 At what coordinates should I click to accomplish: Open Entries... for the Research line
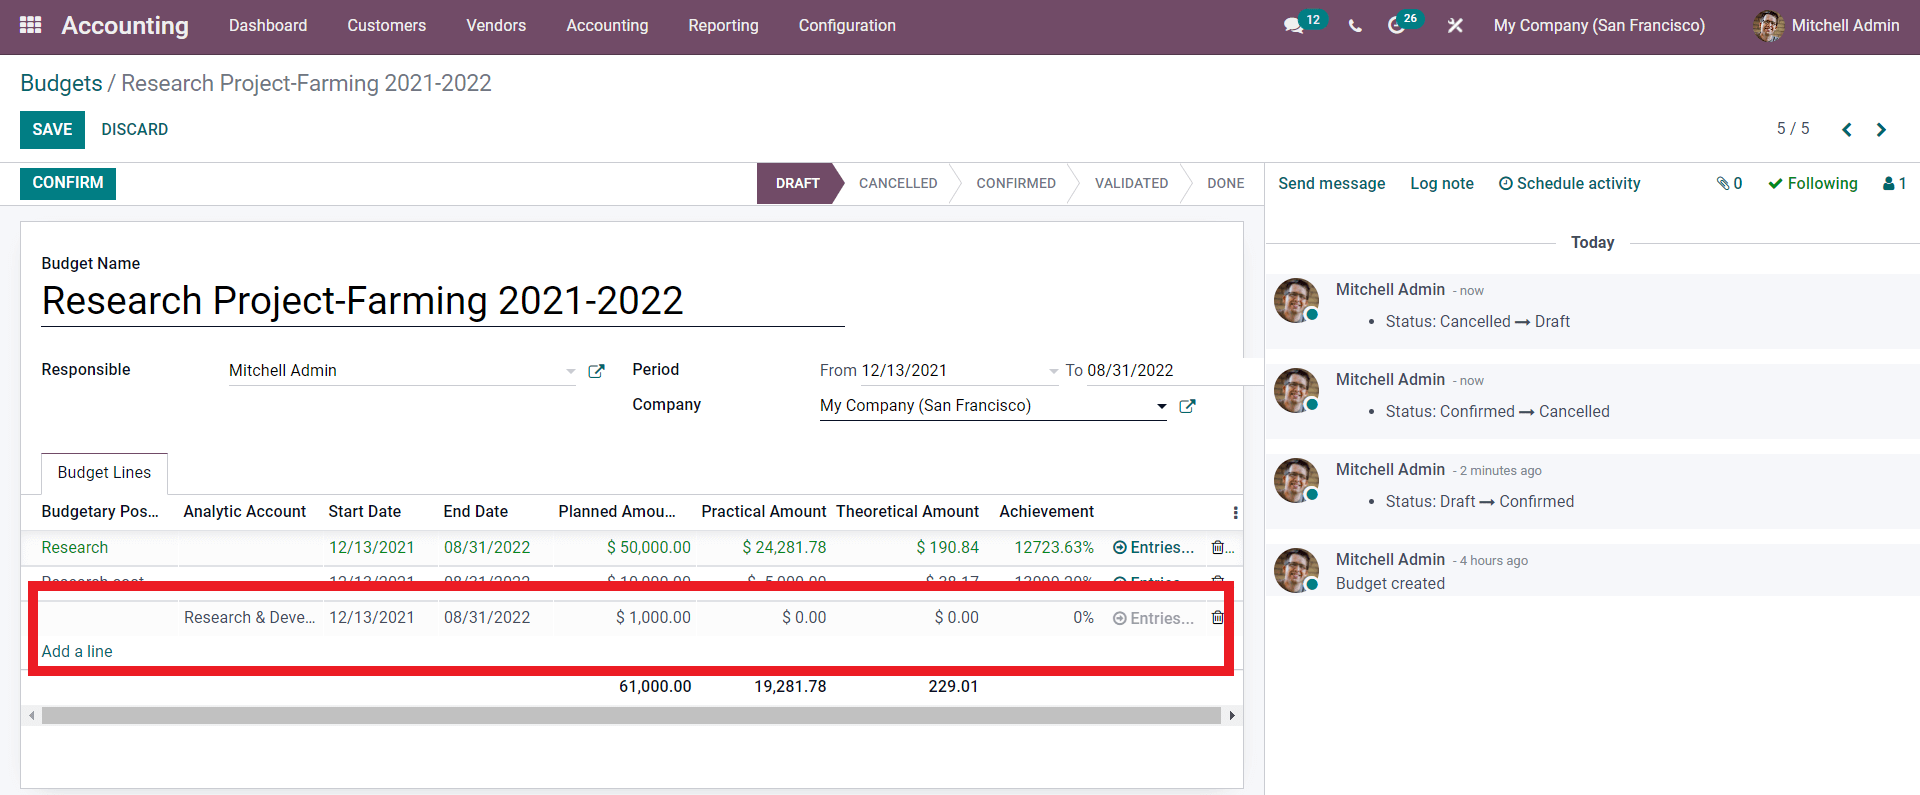1153,547
